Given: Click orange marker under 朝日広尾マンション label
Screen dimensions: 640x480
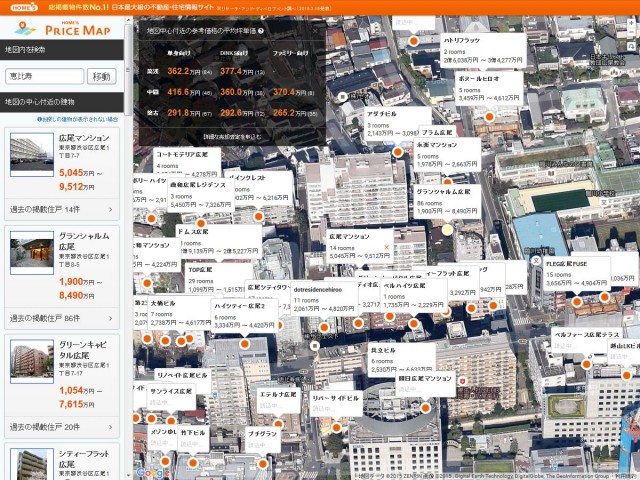Looking at the screenshot, I should [x=425, y=408].
